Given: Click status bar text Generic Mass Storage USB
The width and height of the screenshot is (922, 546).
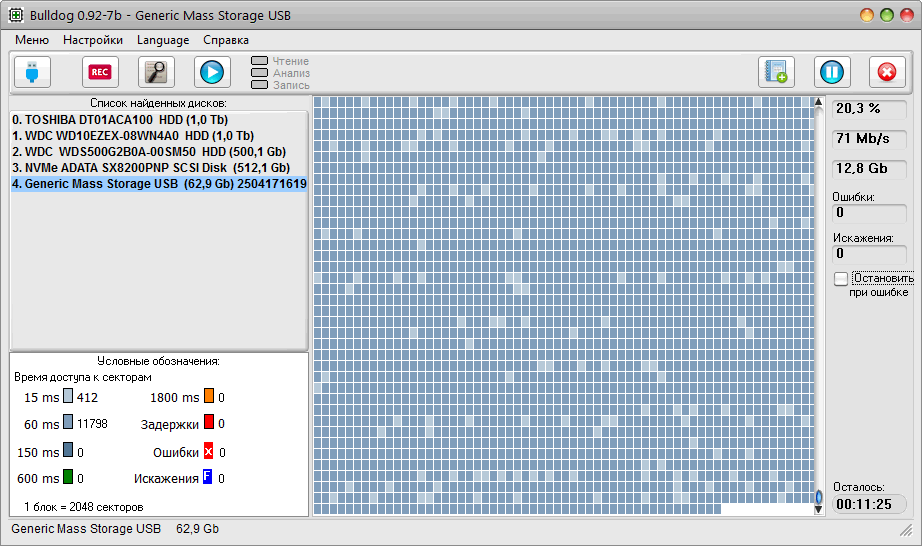Looking at the screenshot, I should coord(86,529).
